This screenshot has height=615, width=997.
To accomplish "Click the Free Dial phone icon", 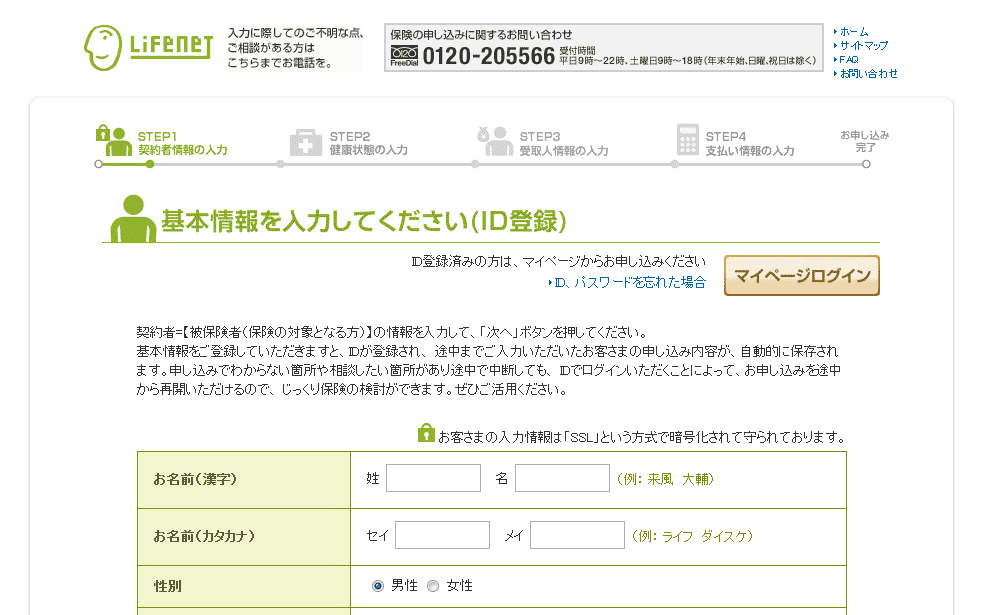I will (x=404, y=57).
